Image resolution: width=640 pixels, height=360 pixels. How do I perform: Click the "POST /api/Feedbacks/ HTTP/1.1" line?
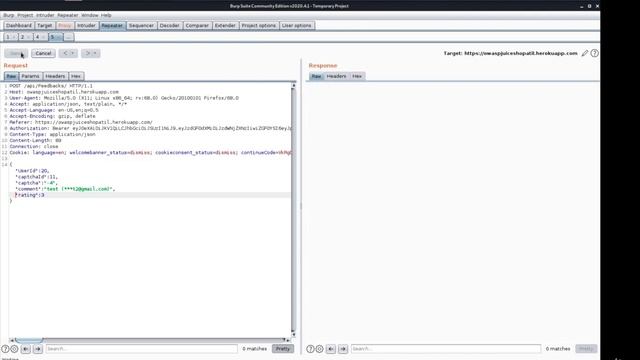(51, 86)
